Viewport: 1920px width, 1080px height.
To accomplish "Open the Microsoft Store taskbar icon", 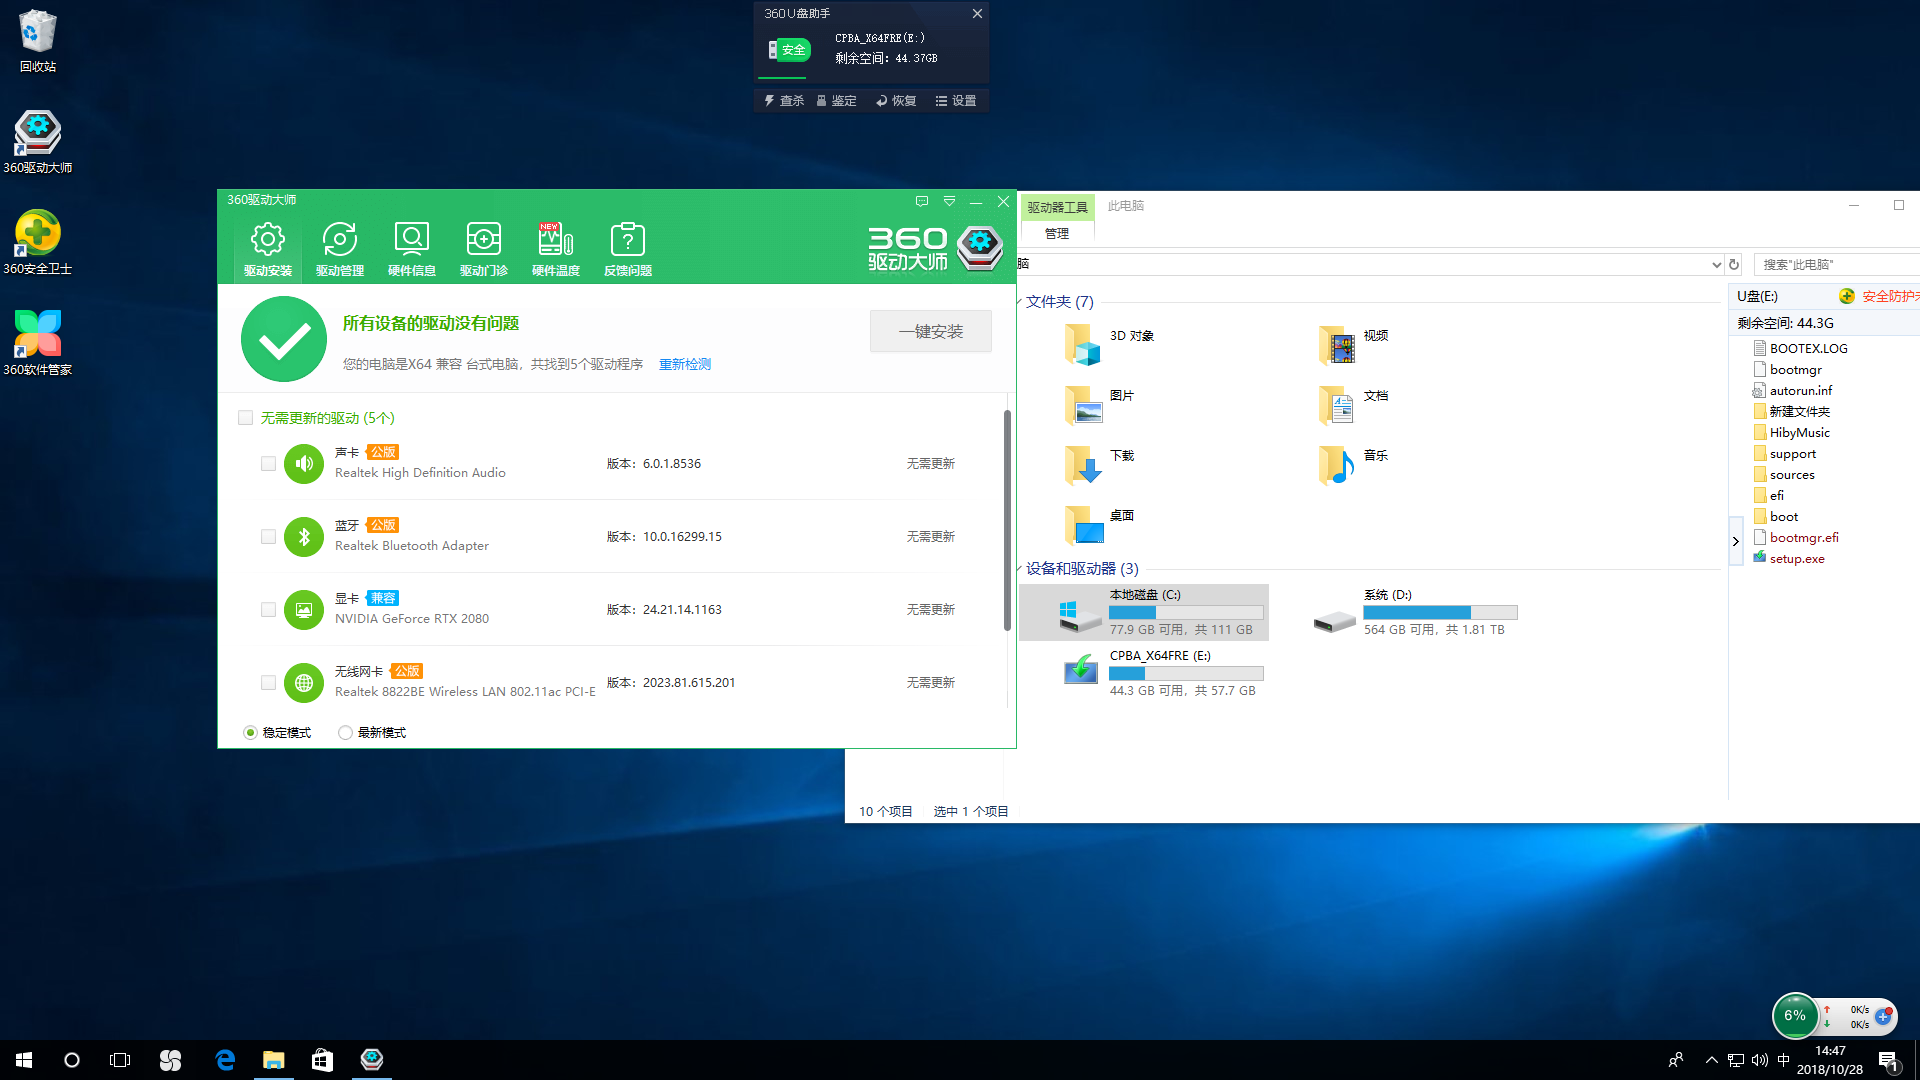I will 322,1060.
